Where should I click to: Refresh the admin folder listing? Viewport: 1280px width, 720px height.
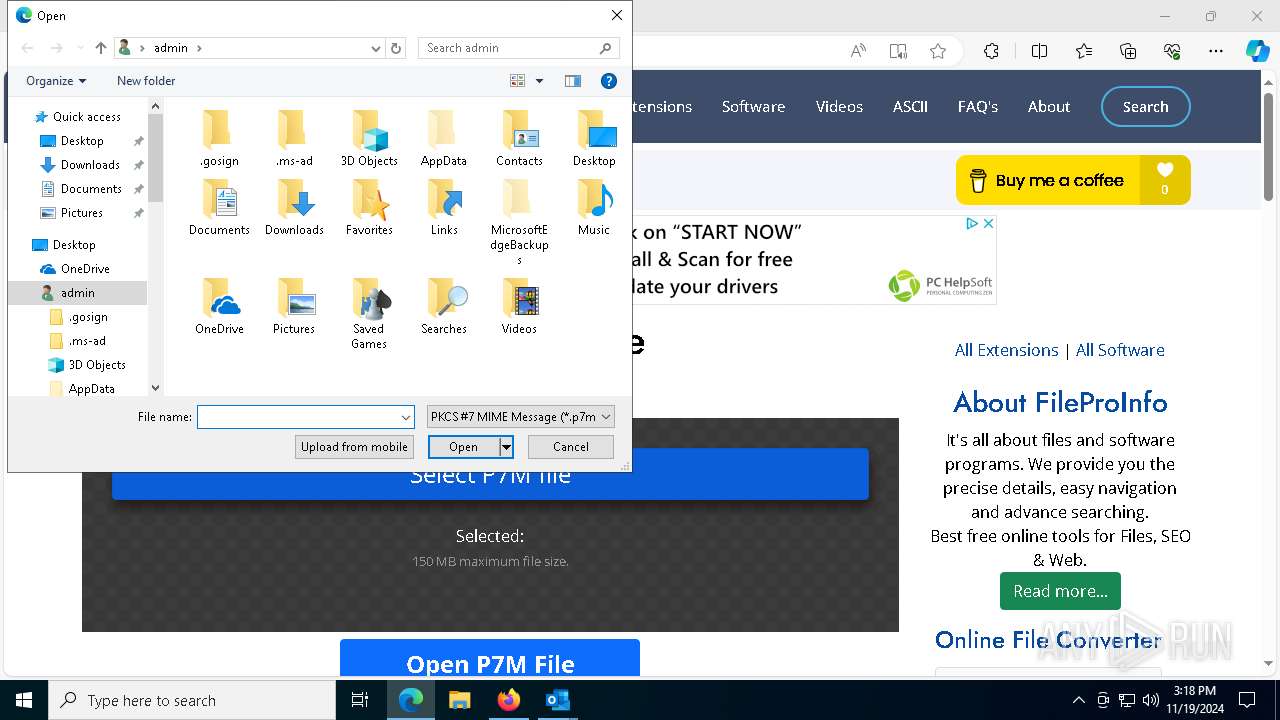pyautogui.click(x=396, y=48)
